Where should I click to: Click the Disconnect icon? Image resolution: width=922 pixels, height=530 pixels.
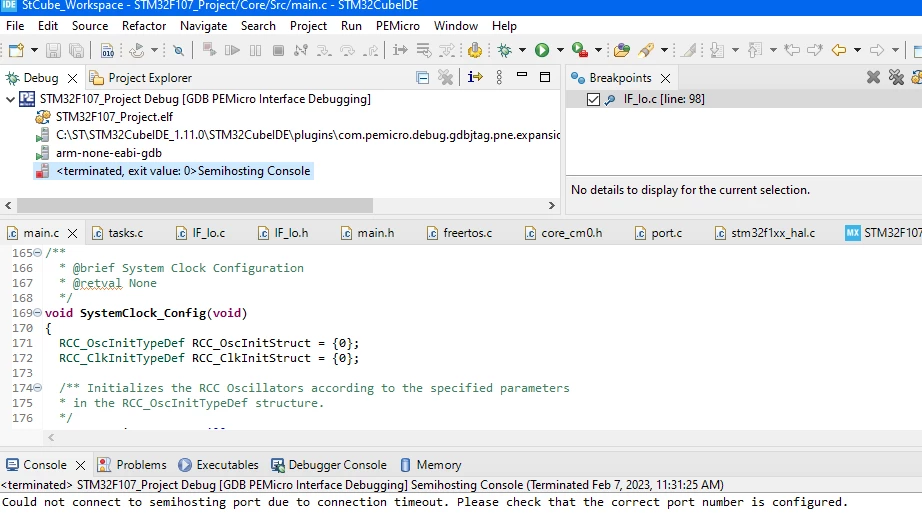[x=300, y=51]
